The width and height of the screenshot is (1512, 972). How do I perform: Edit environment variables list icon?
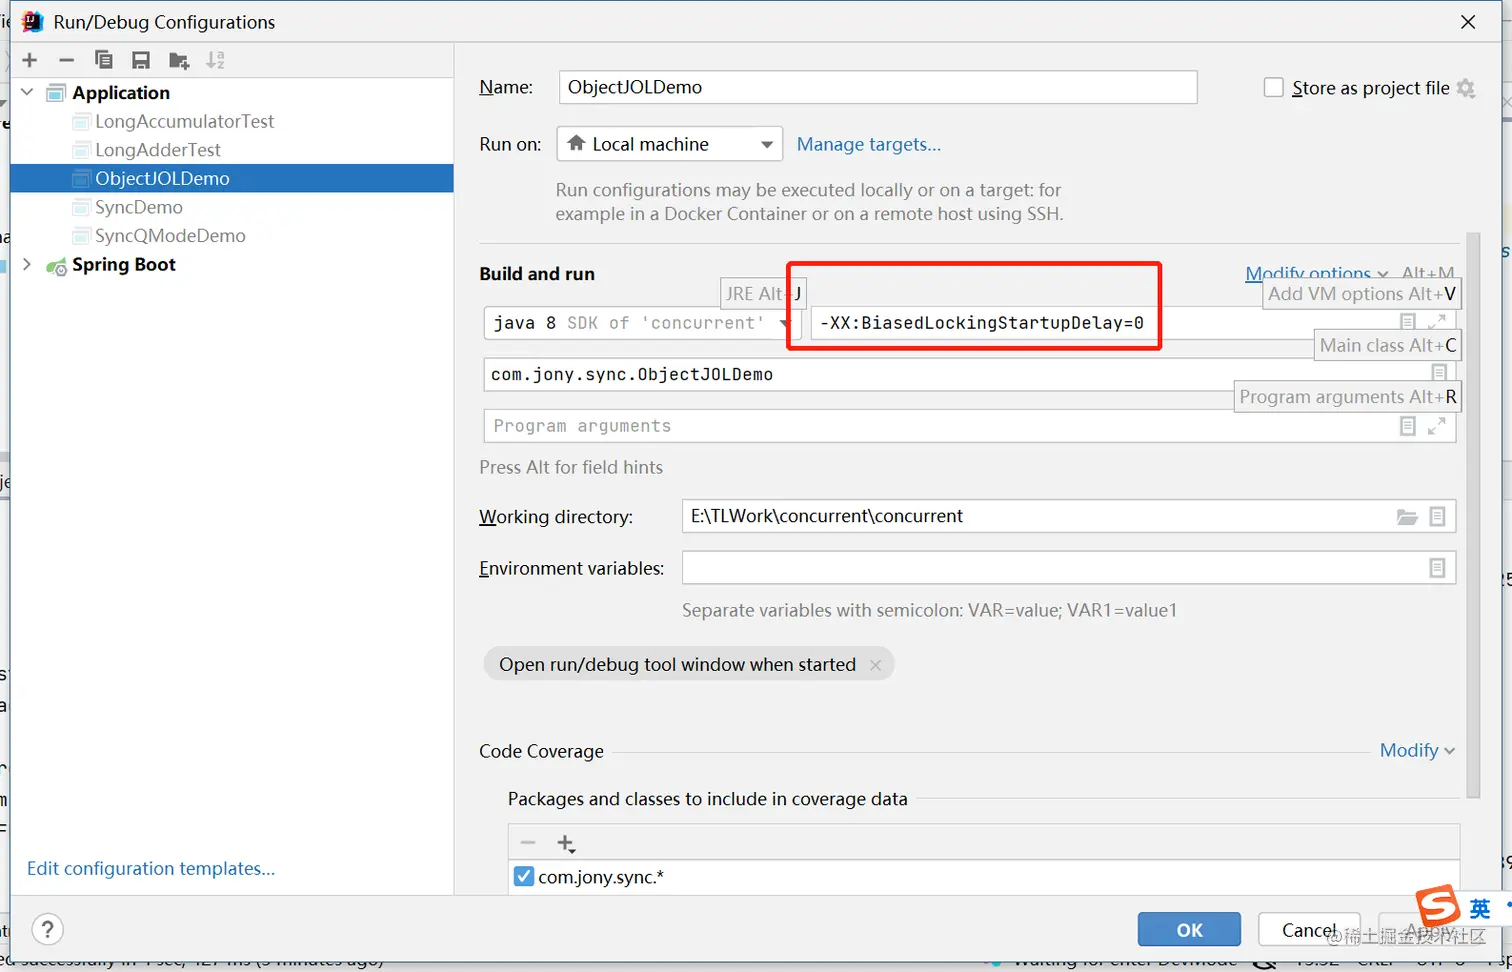click(1437, 568)
